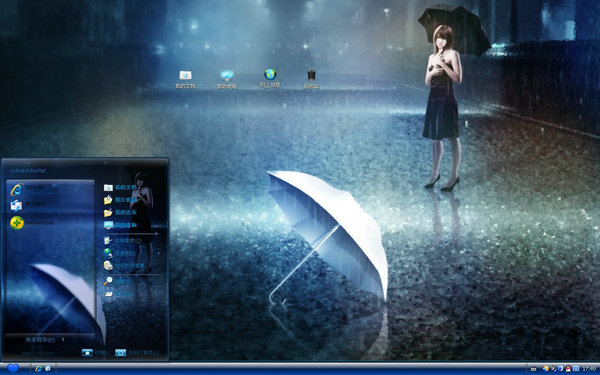Open My Computer from the start menu list
600x375 pixels.
(120, 225)
